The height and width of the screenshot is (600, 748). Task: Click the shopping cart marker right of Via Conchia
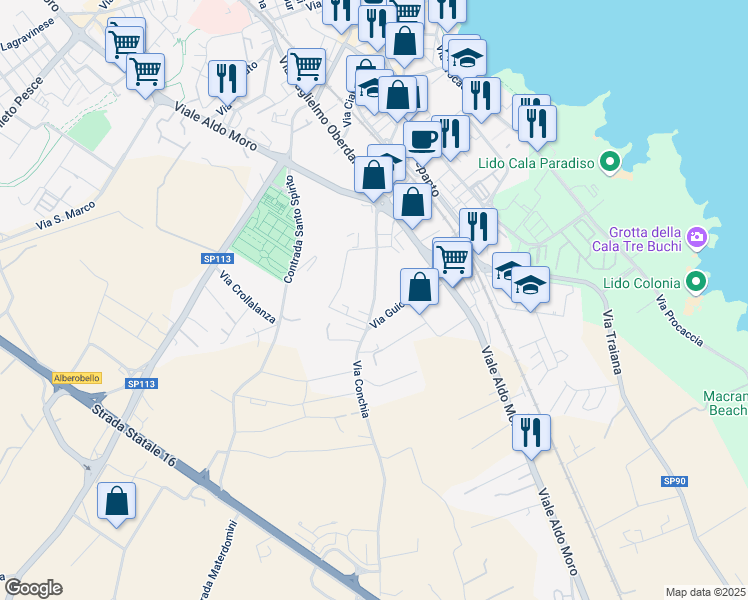pos(453,258)
